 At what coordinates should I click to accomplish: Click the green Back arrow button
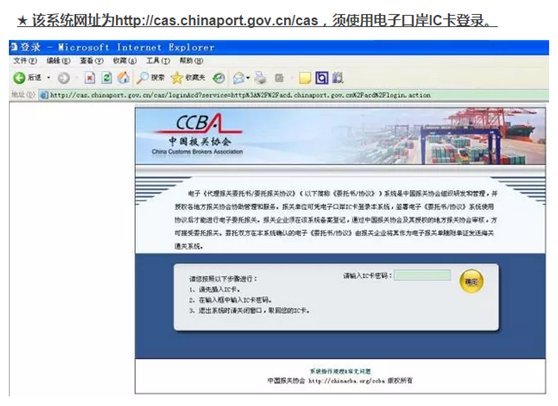click(19, 78)
